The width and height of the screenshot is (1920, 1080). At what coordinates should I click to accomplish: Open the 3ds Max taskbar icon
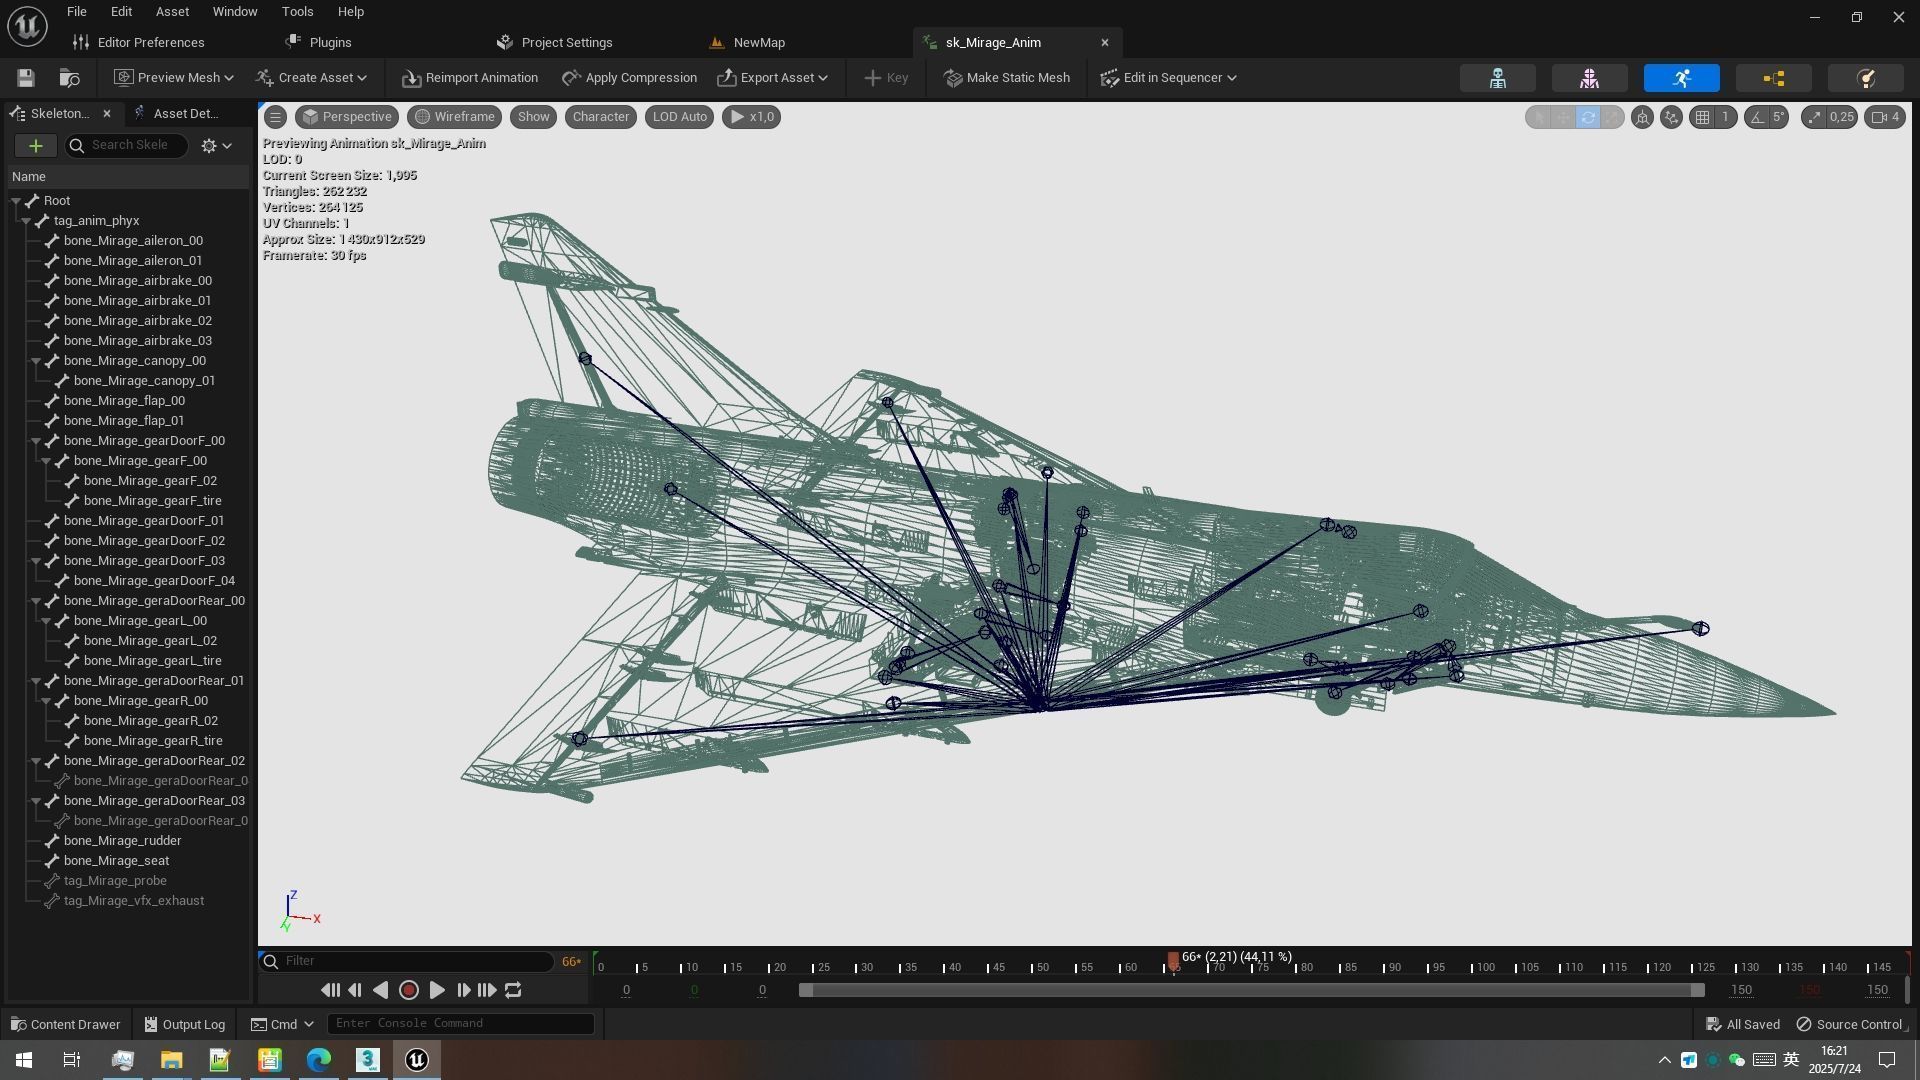(367, 1060)
